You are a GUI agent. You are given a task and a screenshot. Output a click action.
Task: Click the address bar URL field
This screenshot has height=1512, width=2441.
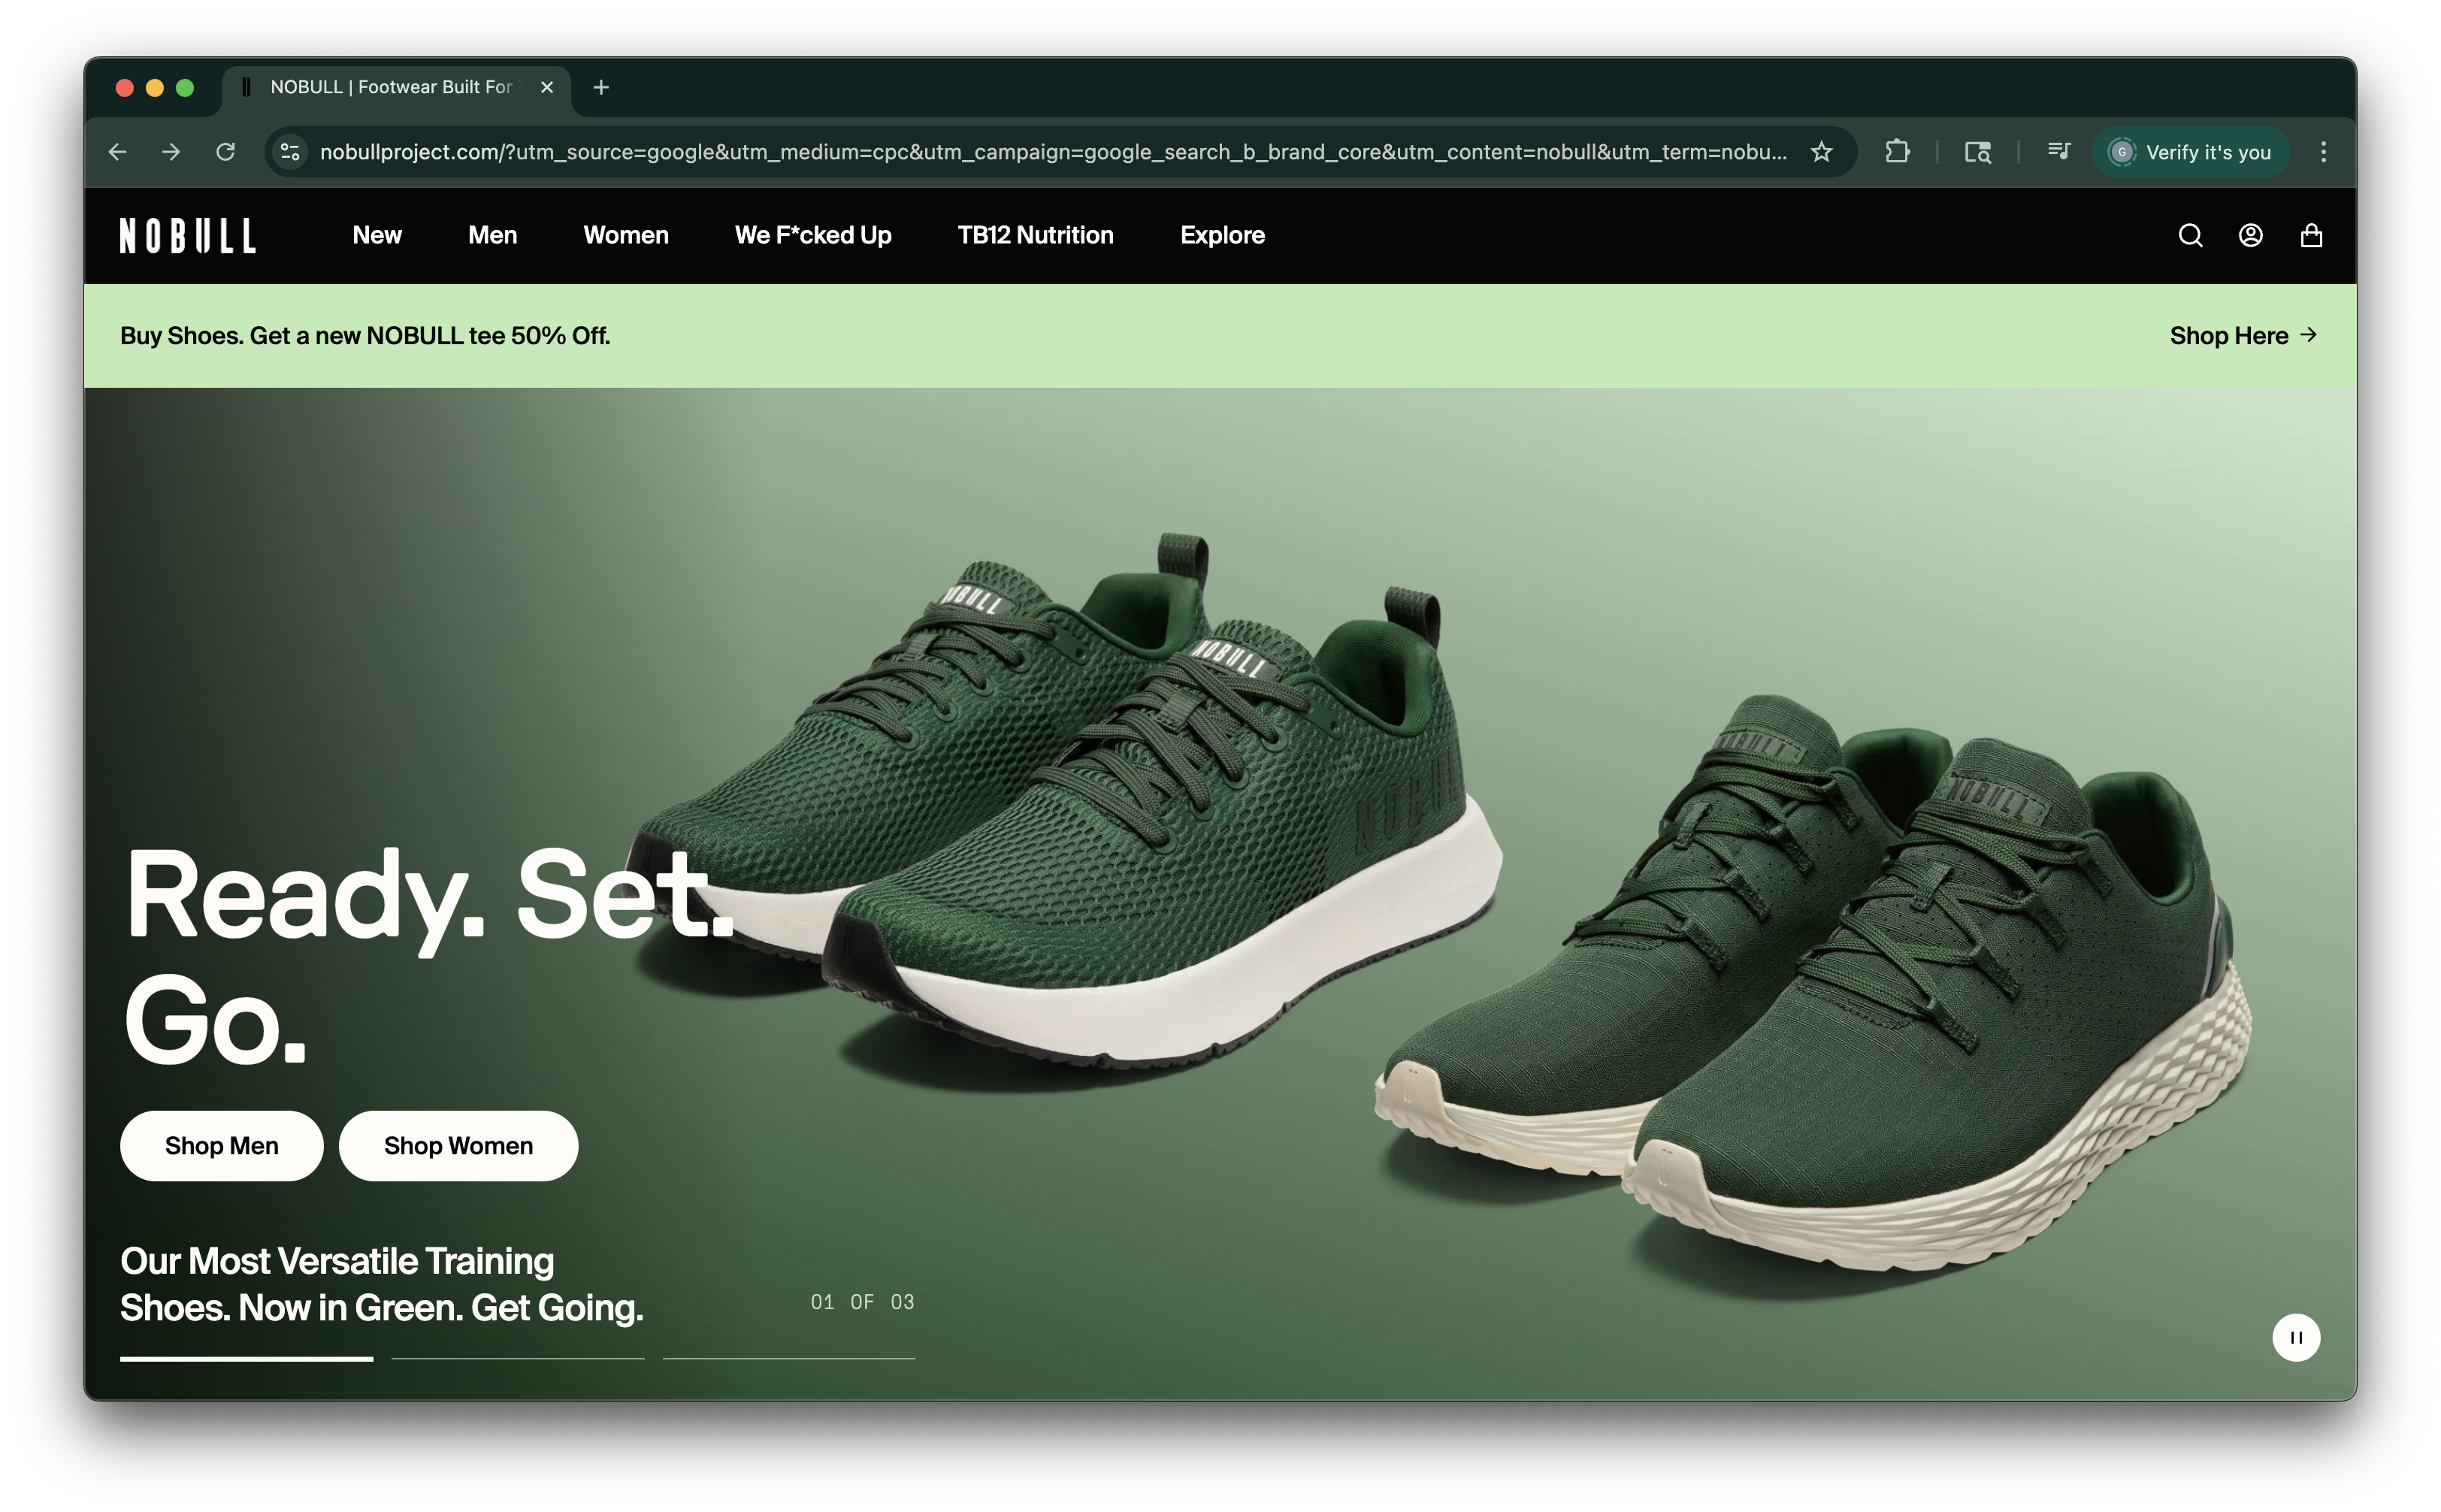(x=1050, y=152)
